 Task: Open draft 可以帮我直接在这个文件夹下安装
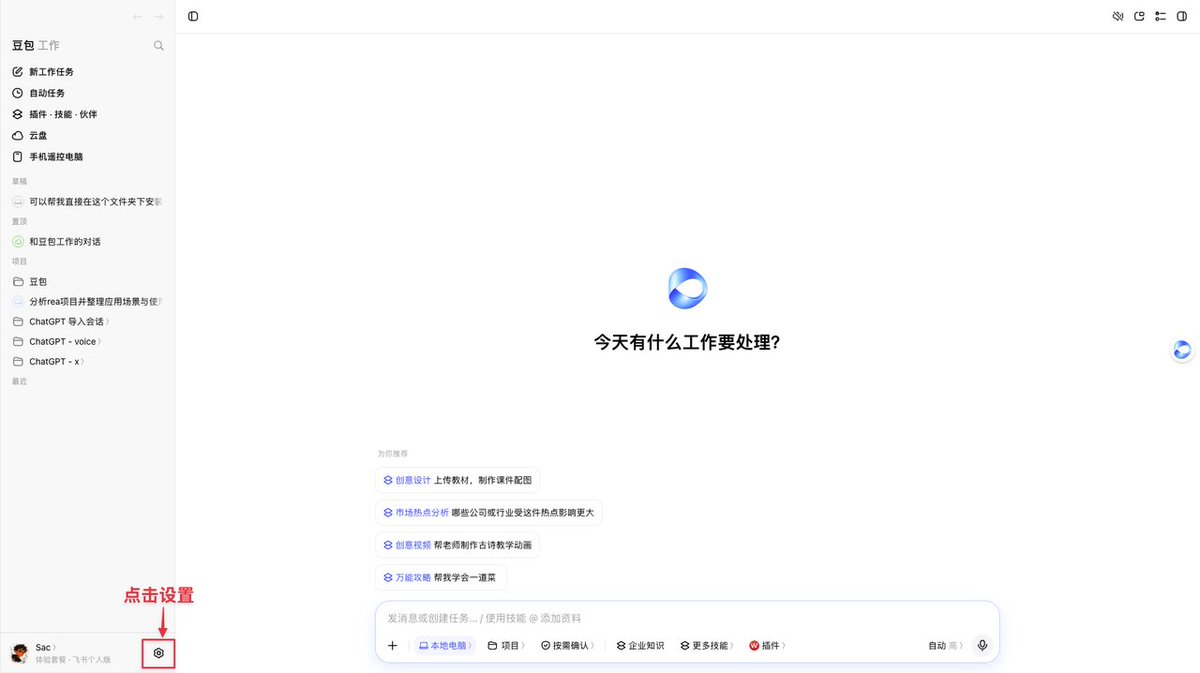[x=87, y=201]
